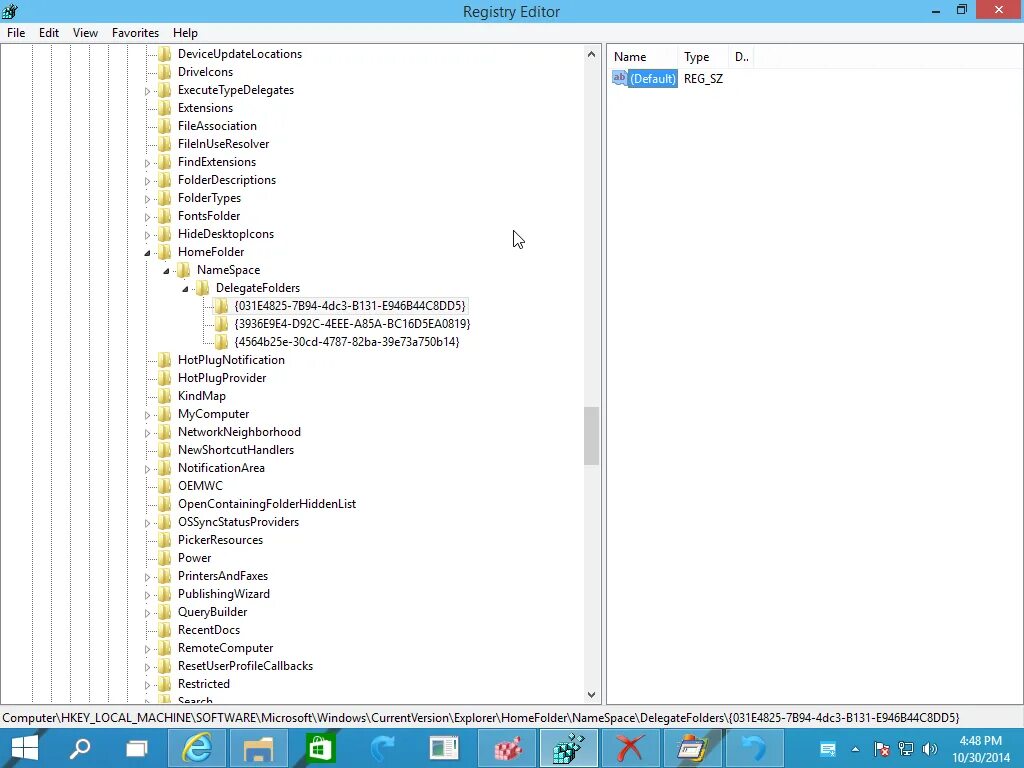The image size is (1024, 768).
Task: Select the HotPlugProvider key
Action: [x=222, y=378]
